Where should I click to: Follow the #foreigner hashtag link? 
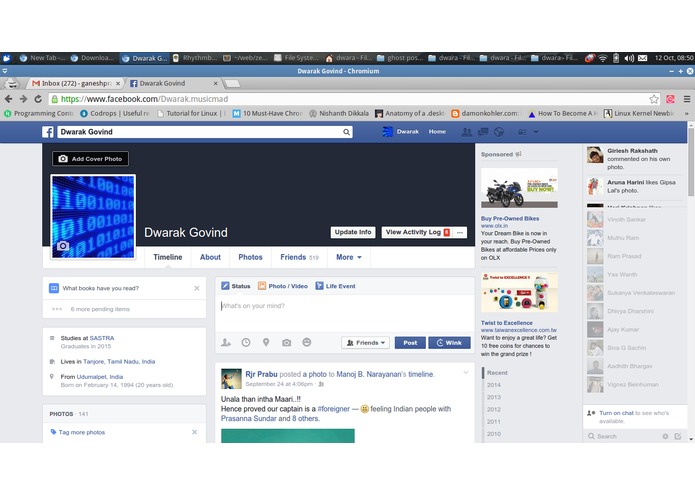(x=333, y=409)
